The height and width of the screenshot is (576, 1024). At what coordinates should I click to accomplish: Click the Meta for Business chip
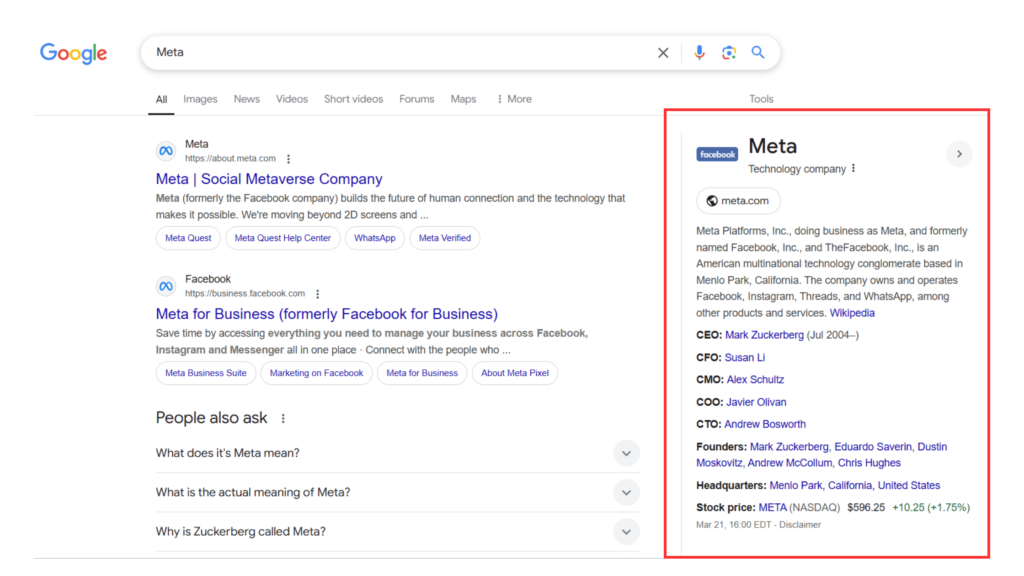coord(422,374)
